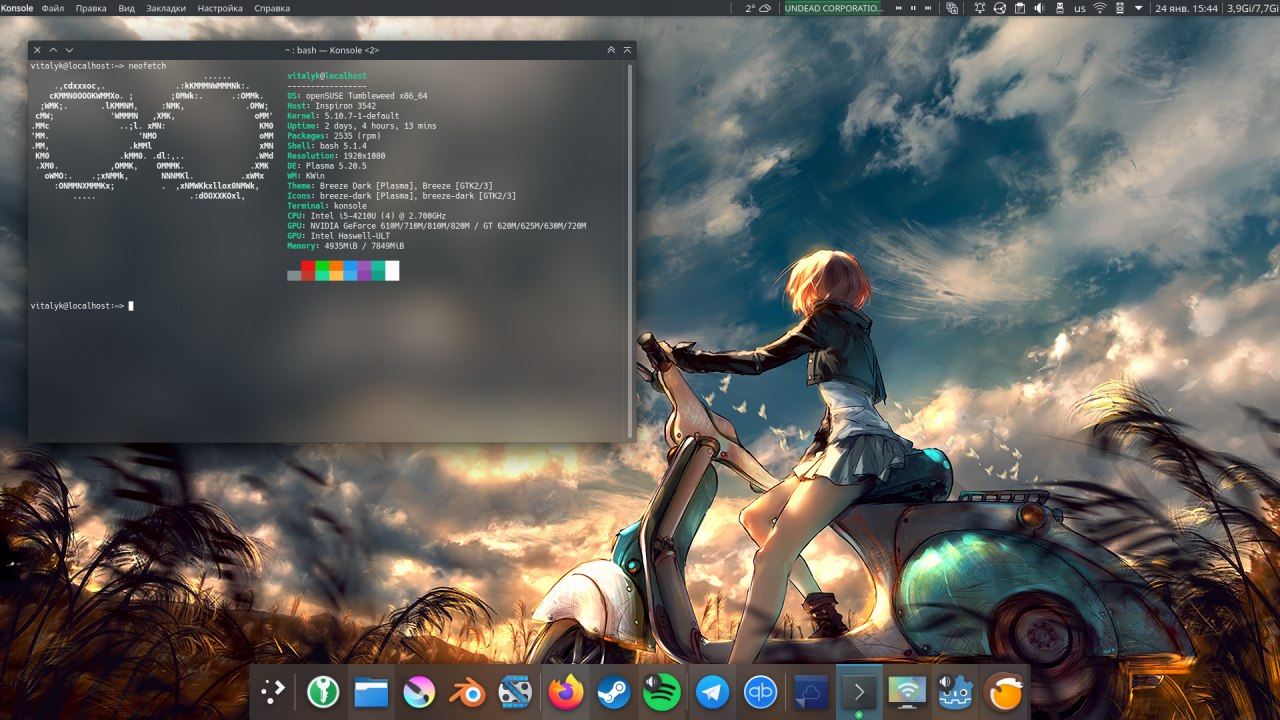Launch Firefox from the dock
This screenshot has height=720, width=1280.
tap(566, 692)
